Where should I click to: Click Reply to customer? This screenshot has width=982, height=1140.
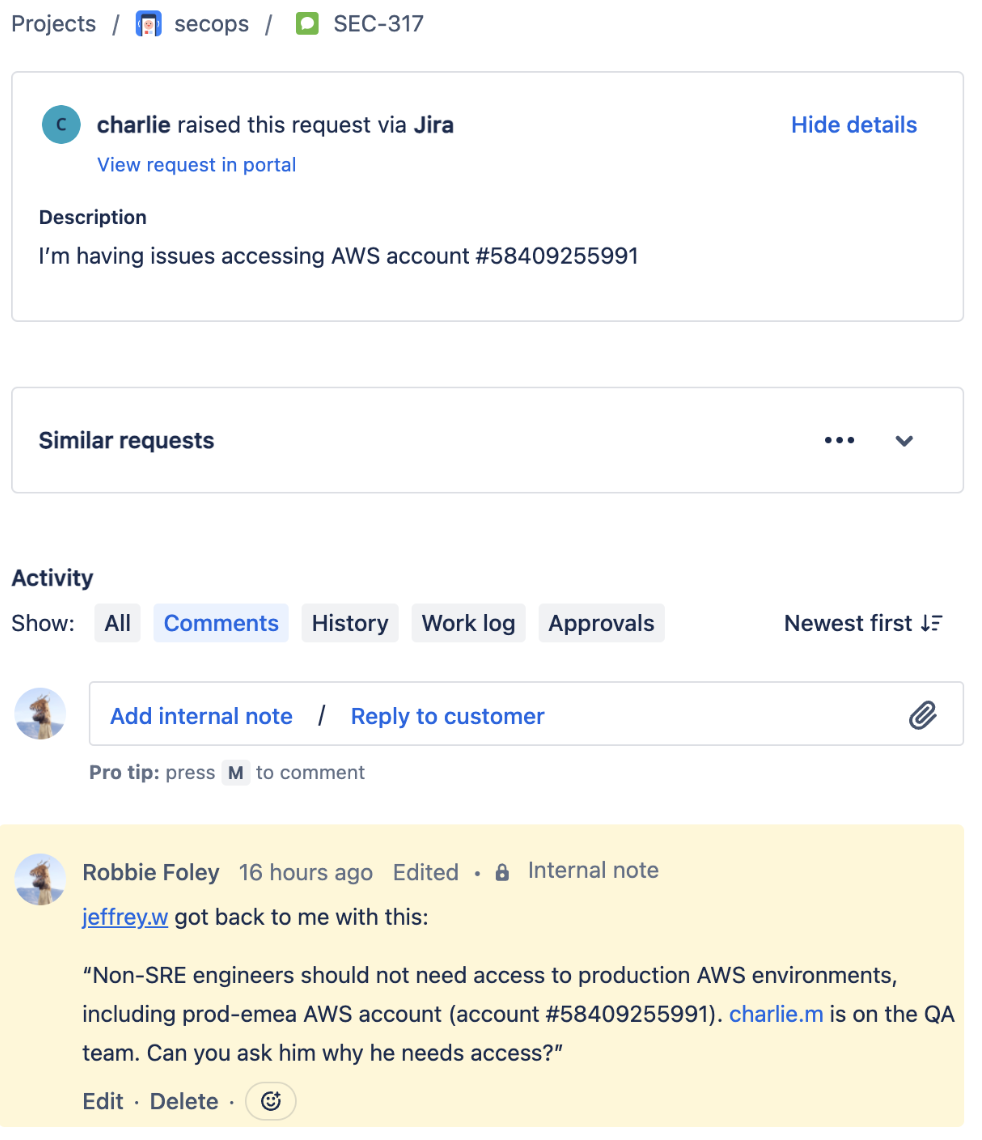point(448,716)
